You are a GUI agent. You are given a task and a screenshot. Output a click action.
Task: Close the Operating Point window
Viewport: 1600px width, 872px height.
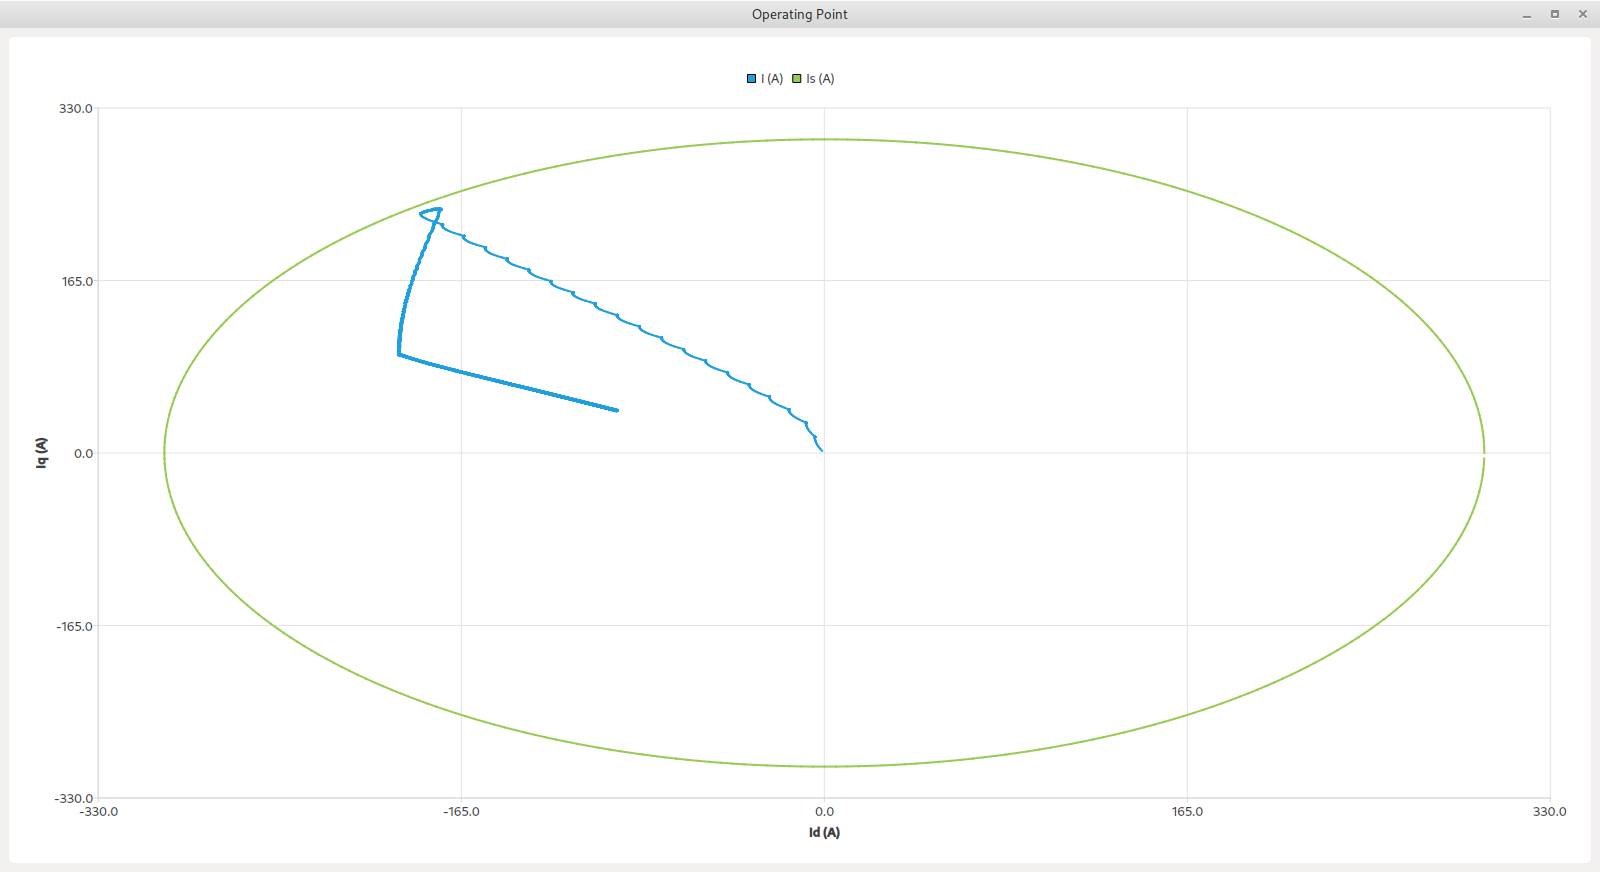1583,14
